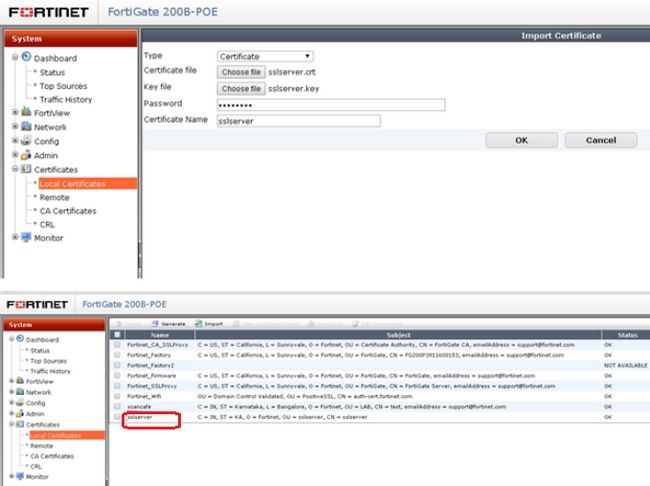The height and width of the screenshot is (486, 650).
Task: Click Choose file button for Key file
Action: pos(241,89)
